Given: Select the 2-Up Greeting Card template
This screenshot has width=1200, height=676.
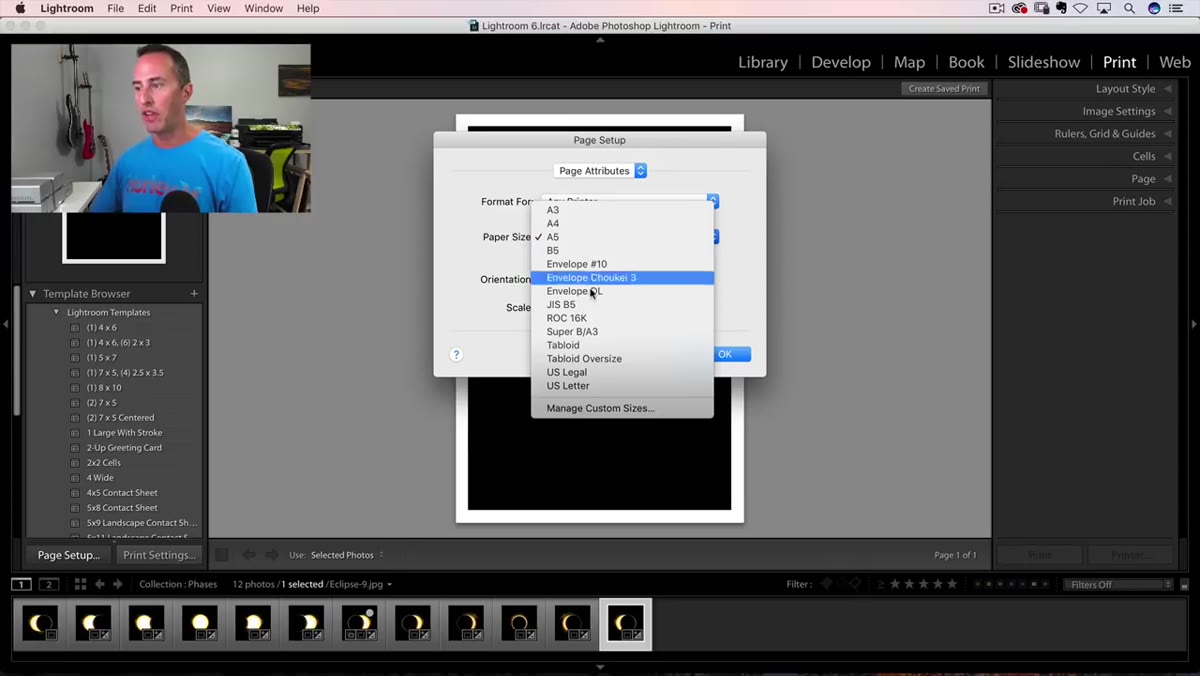Looking at the screenshot, I should [124, 448].
